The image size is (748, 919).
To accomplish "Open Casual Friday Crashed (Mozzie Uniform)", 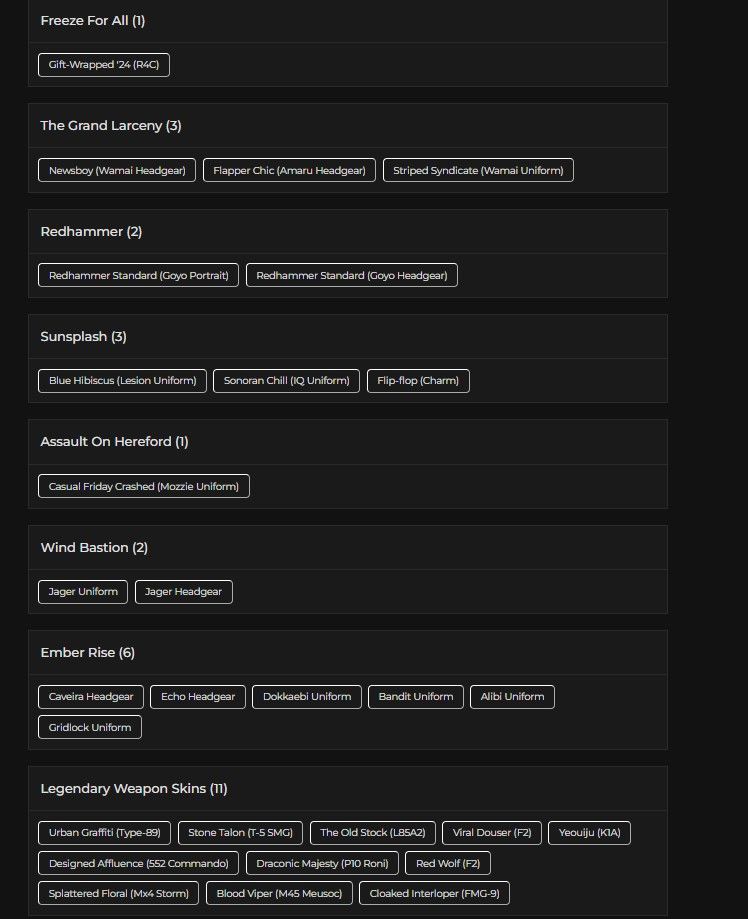I will coord(144,486).
